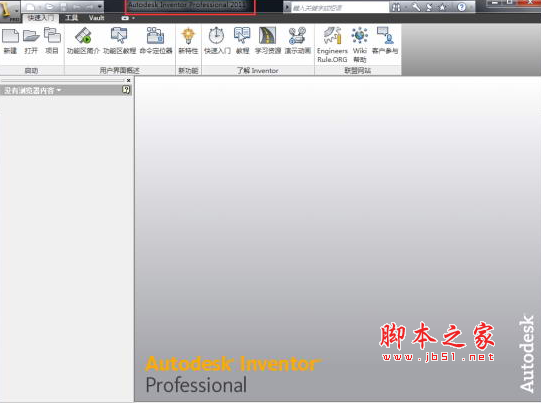Screen dimensions: 541x403
Task: Click the New Features (新特性) lightbulb icon
Action: [x=188, y=36]
